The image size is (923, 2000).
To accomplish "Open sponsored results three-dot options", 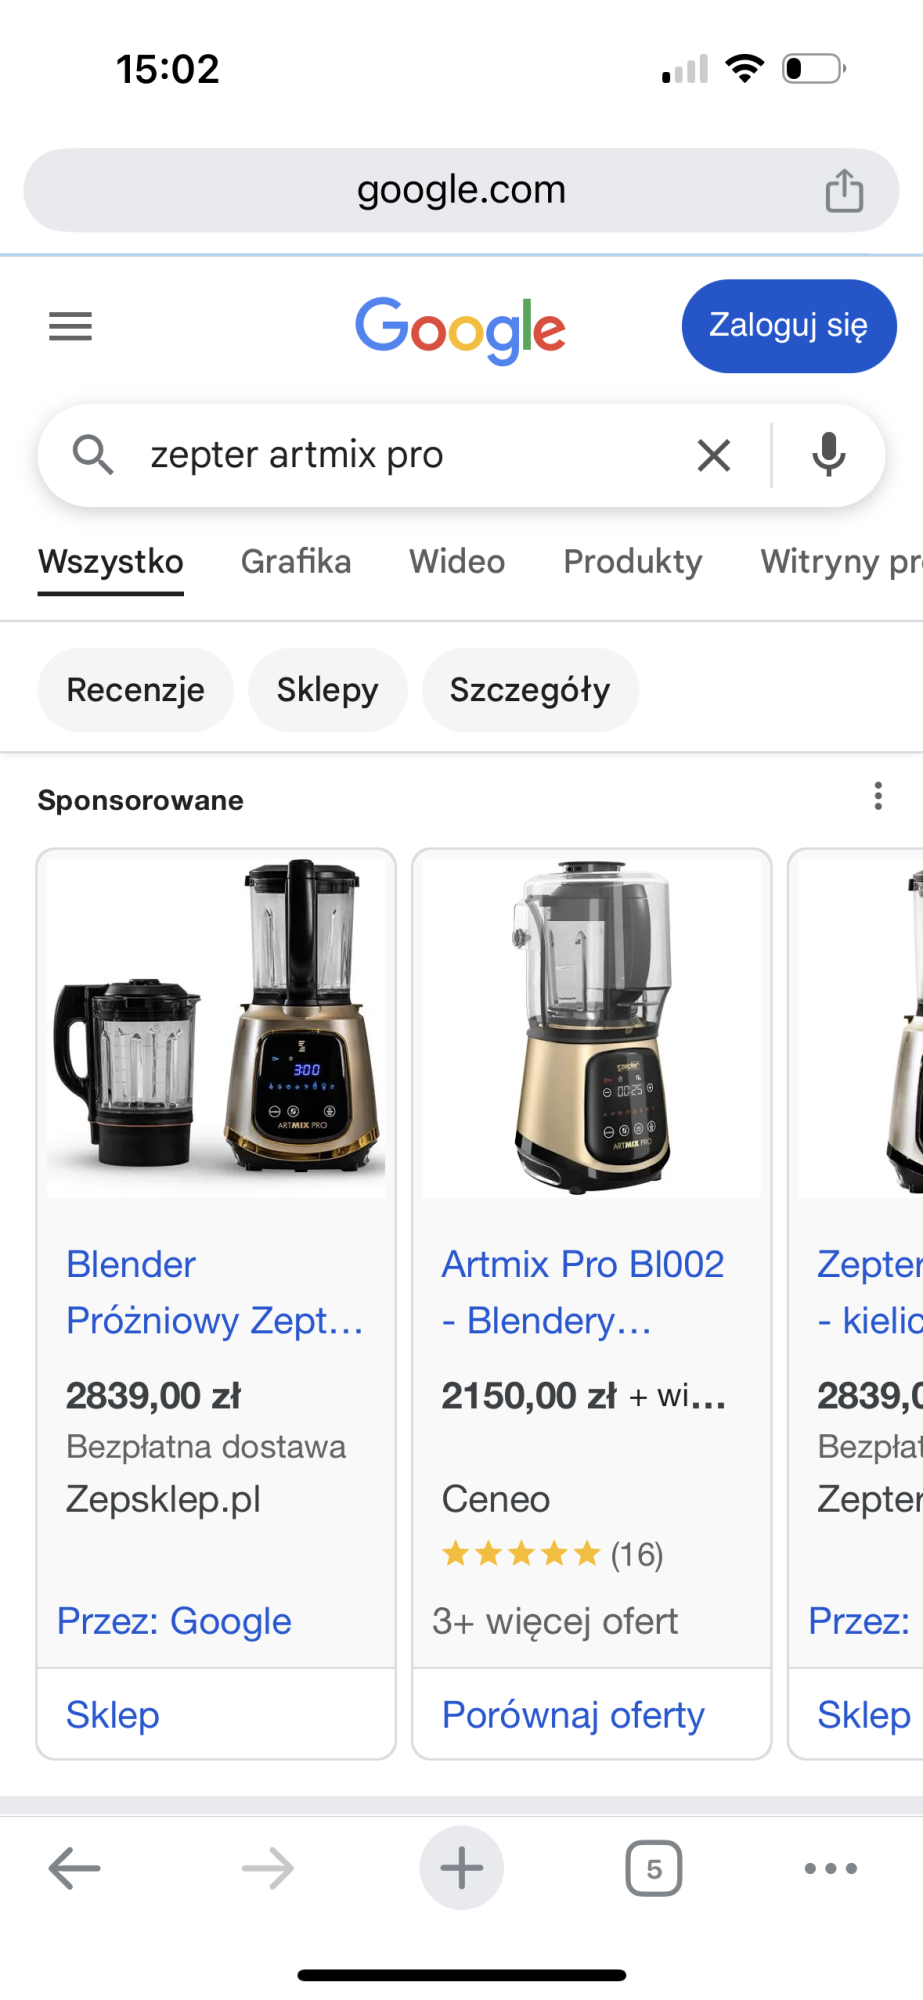I will coord(878,796).
